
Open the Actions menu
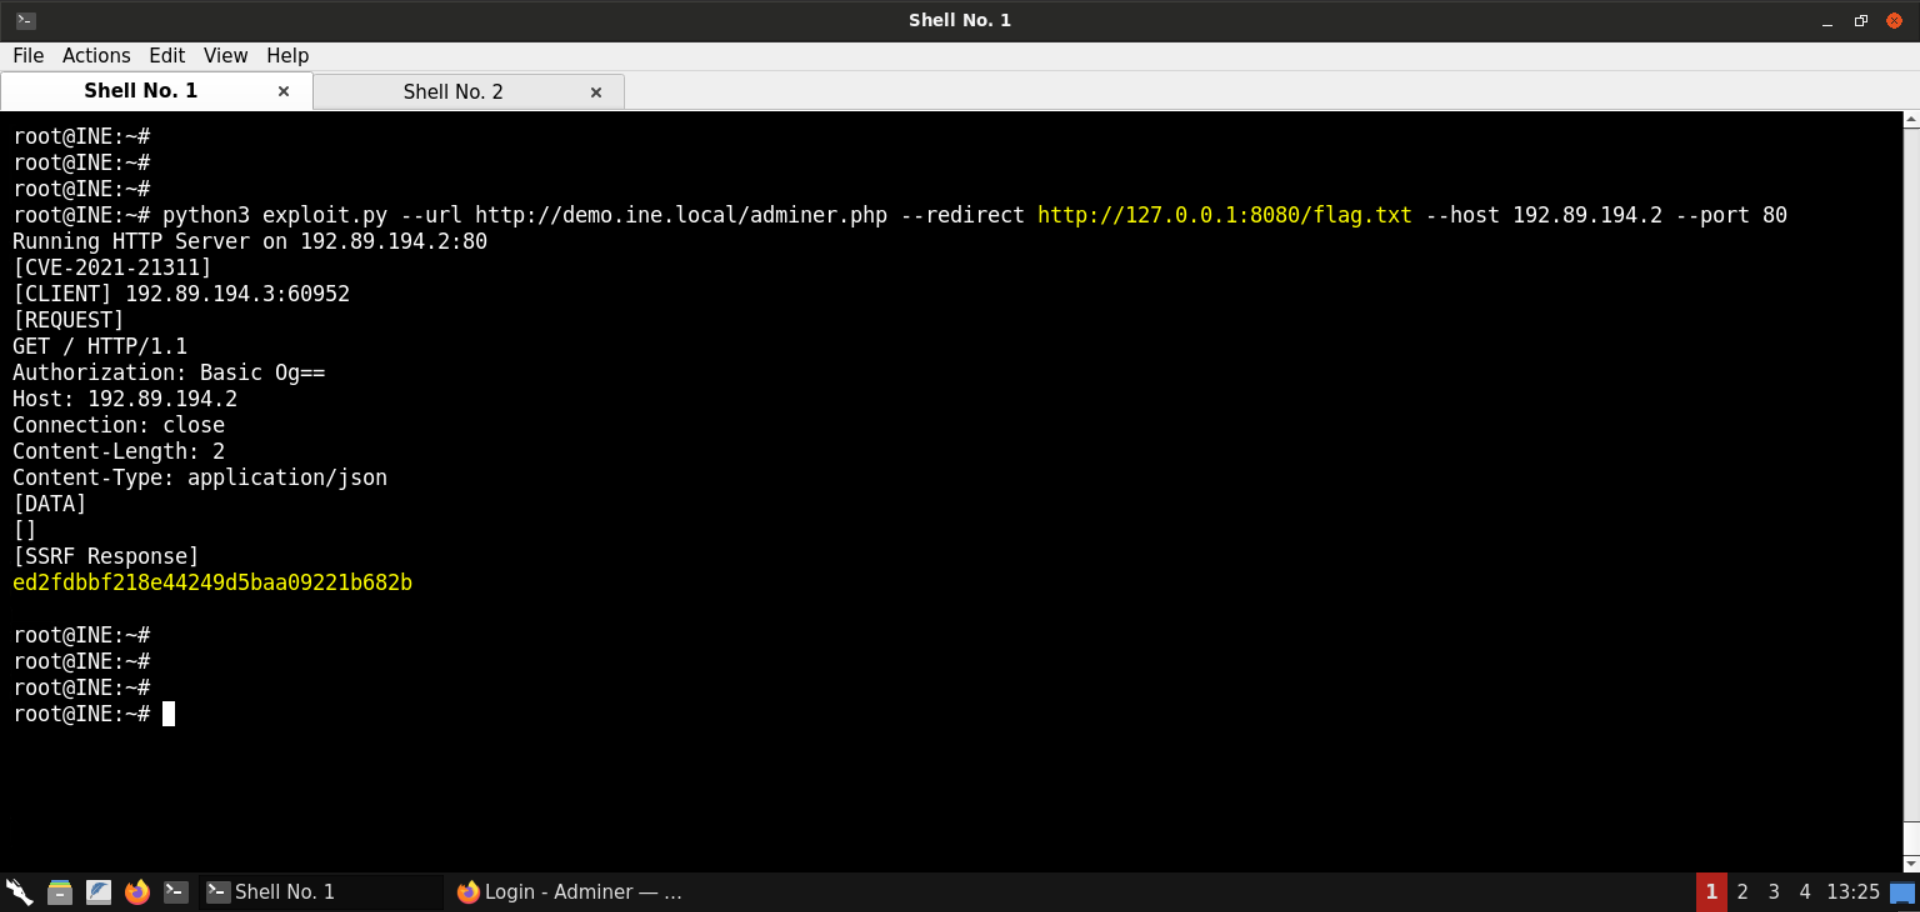point(96,55)
